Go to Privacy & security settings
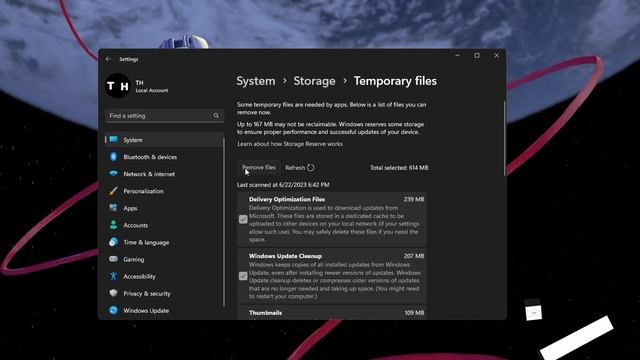 [x=164, y=293]
